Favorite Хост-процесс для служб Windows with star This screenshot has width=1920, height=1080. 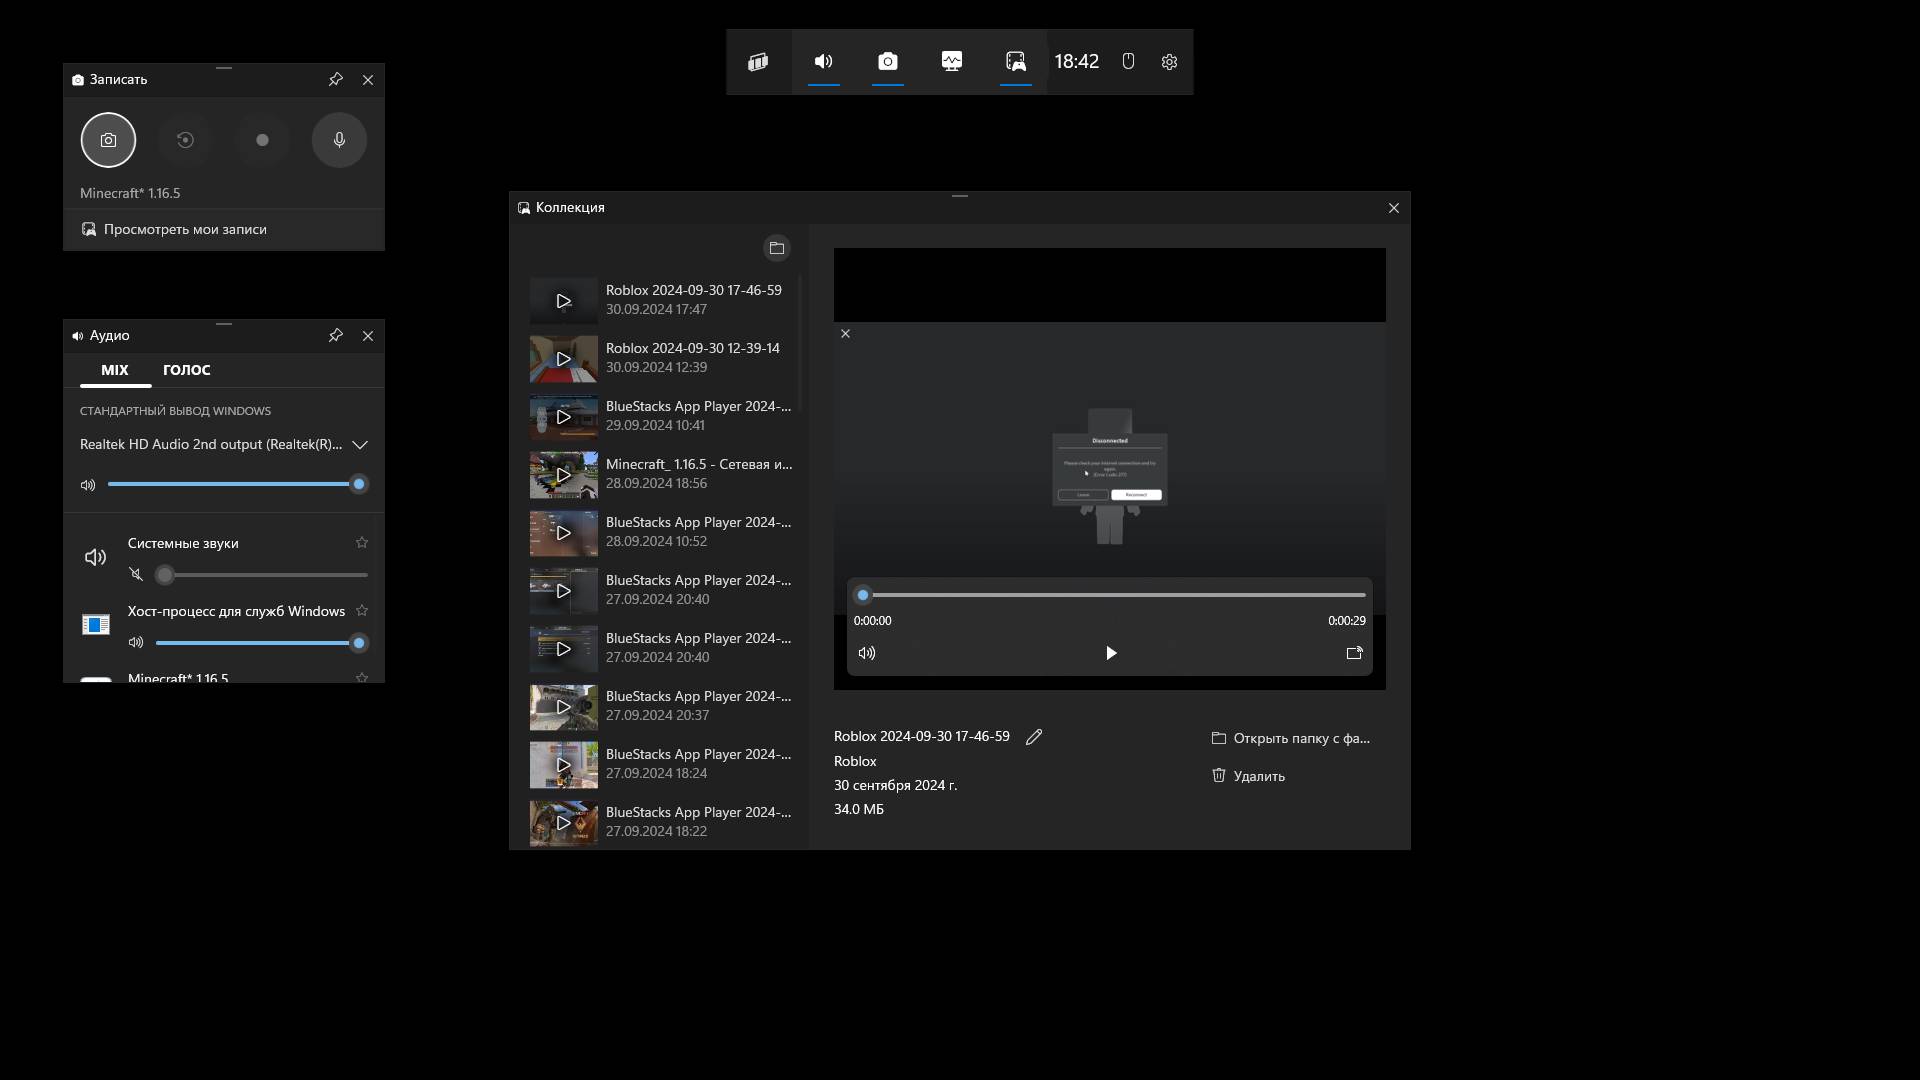pyautogui.click(x=362, y=611)
